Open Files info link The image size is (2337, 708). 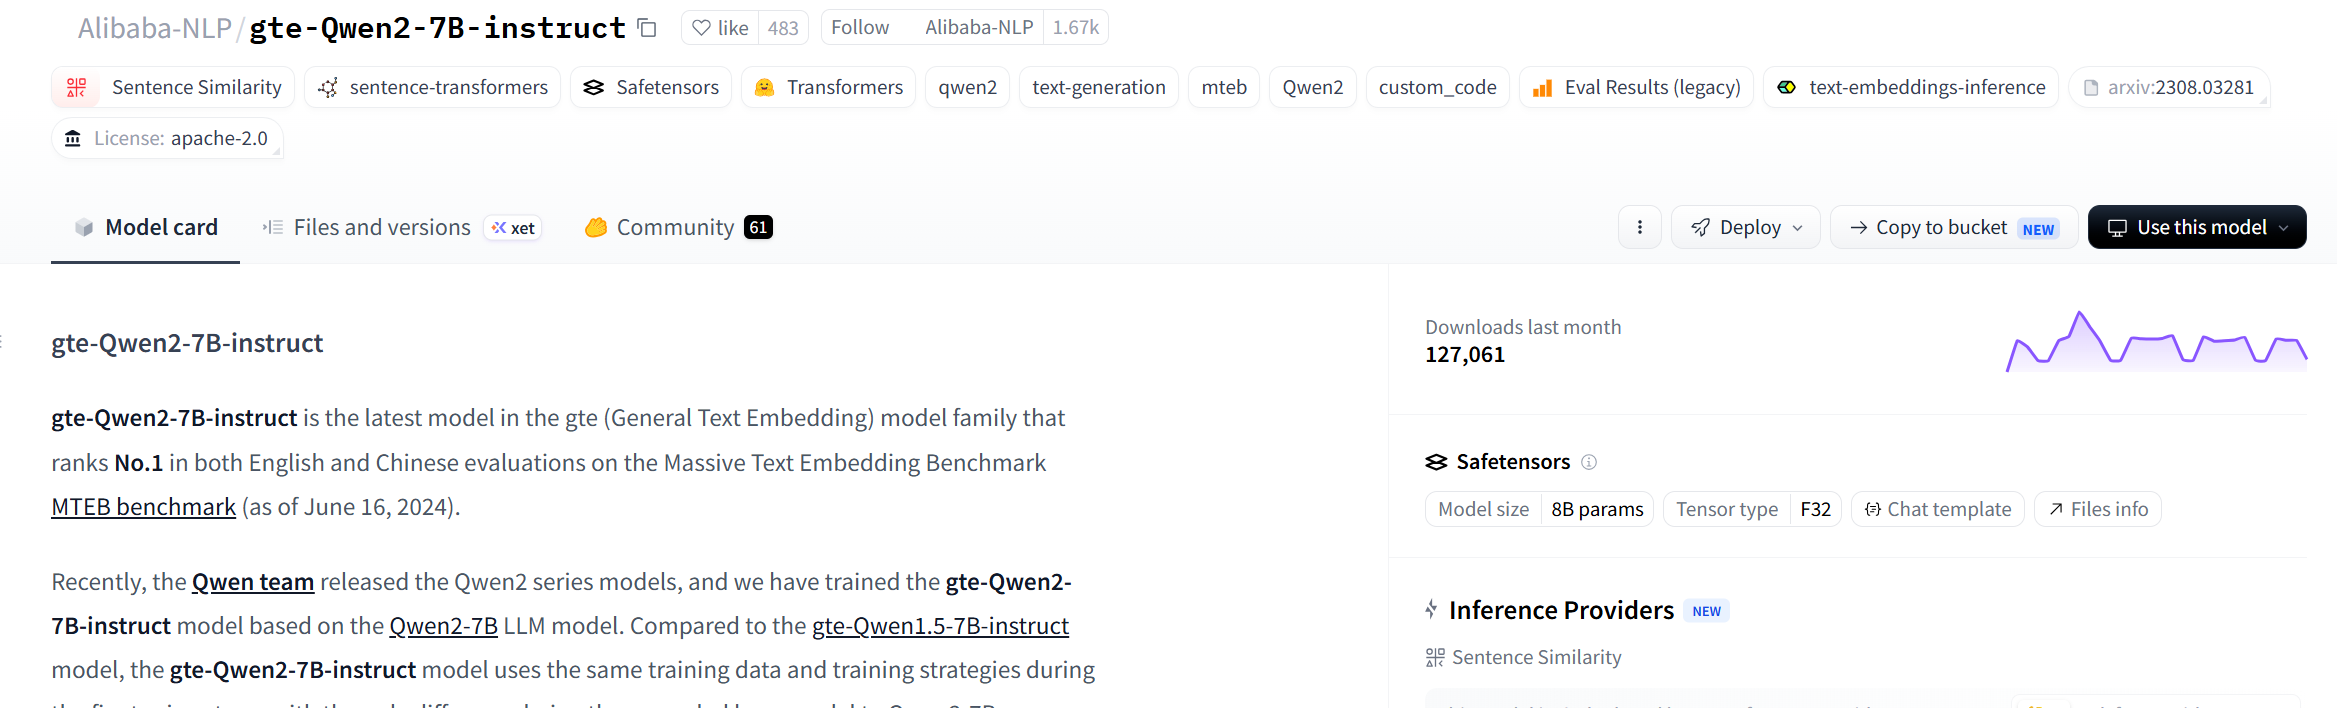click(2098, 509)
